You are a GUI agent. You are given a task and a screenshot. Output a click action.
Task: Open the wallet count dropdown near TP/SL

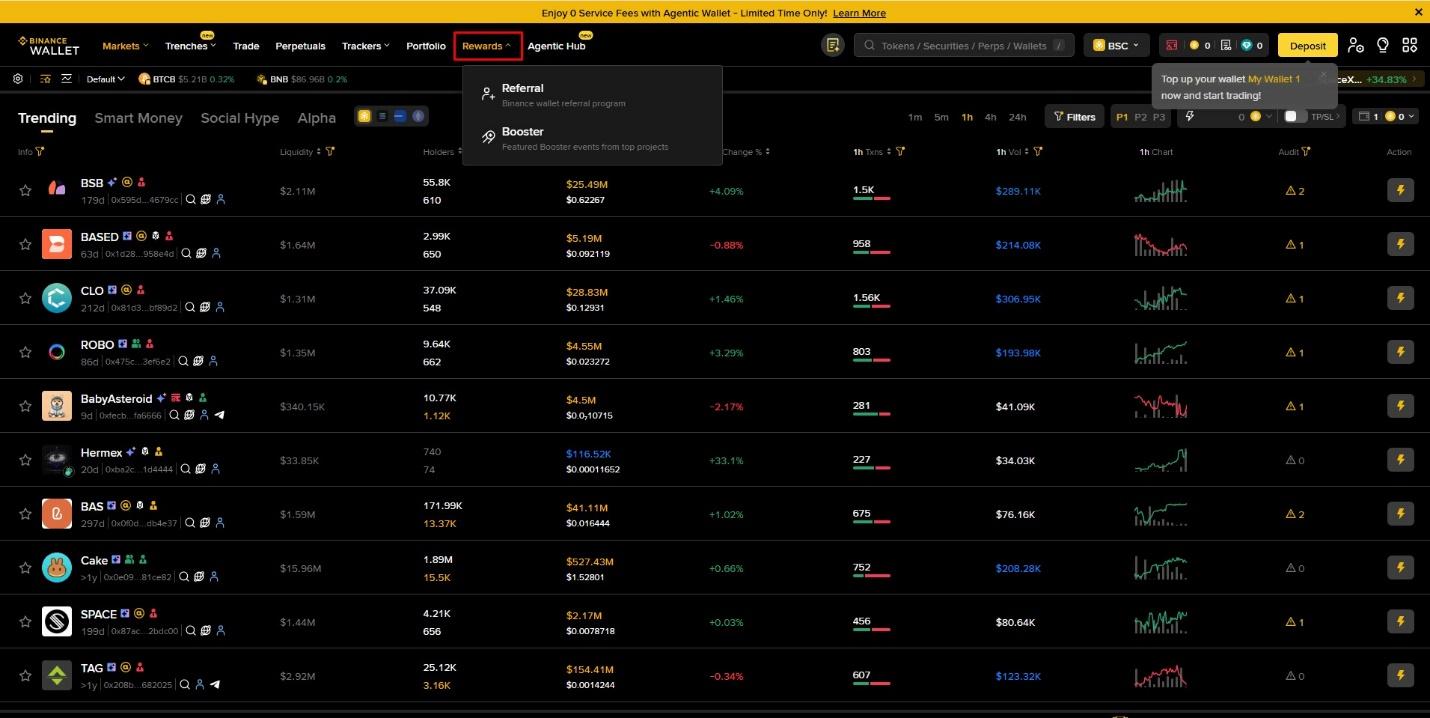coord(1385,117)
